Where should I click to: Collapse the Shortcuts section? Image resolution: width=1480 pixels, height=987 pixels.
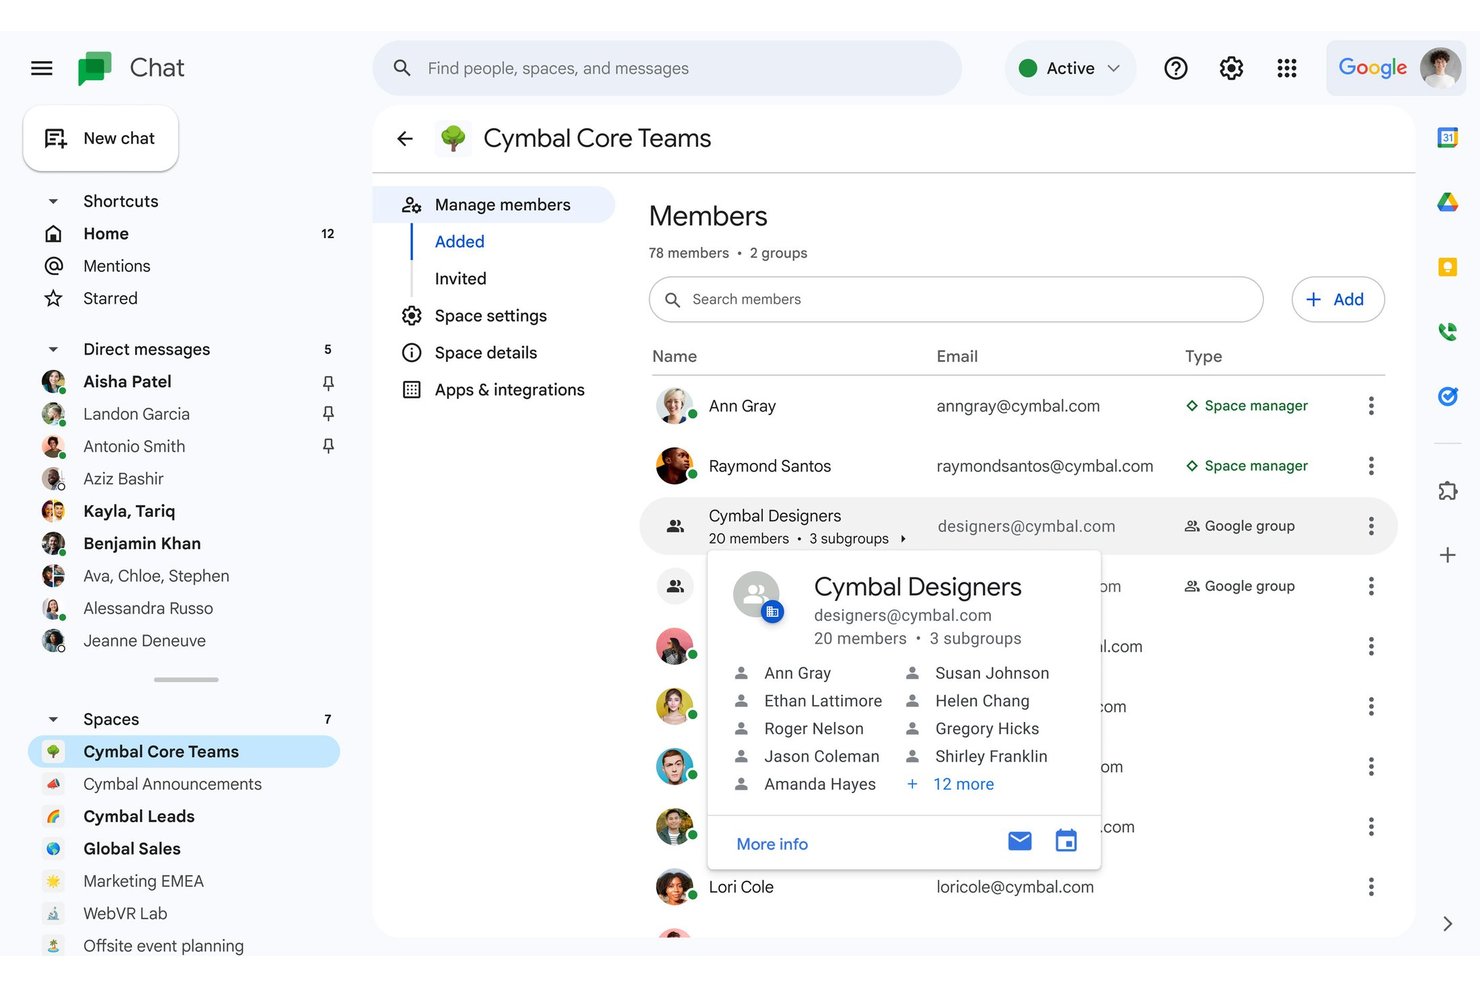53,201
